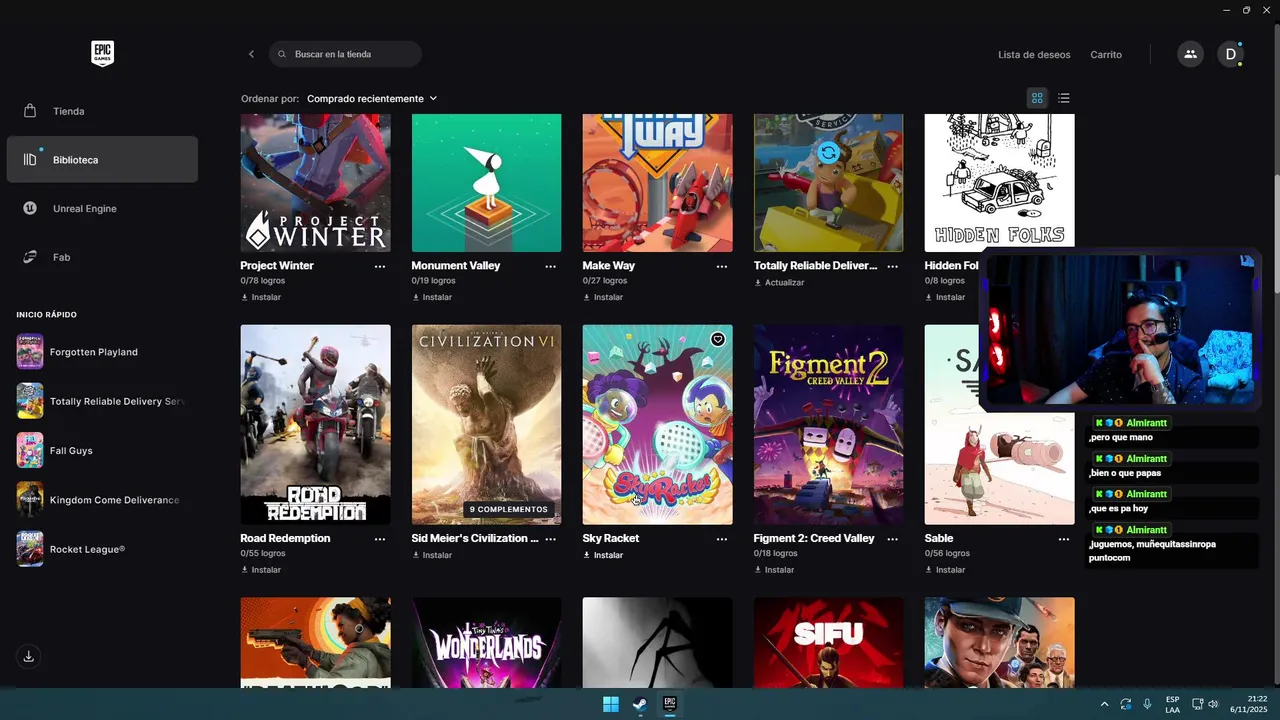Viewport: 1280px width, 720px height.
Task: Open the Windows Start button
Action: tap(611, 704)
